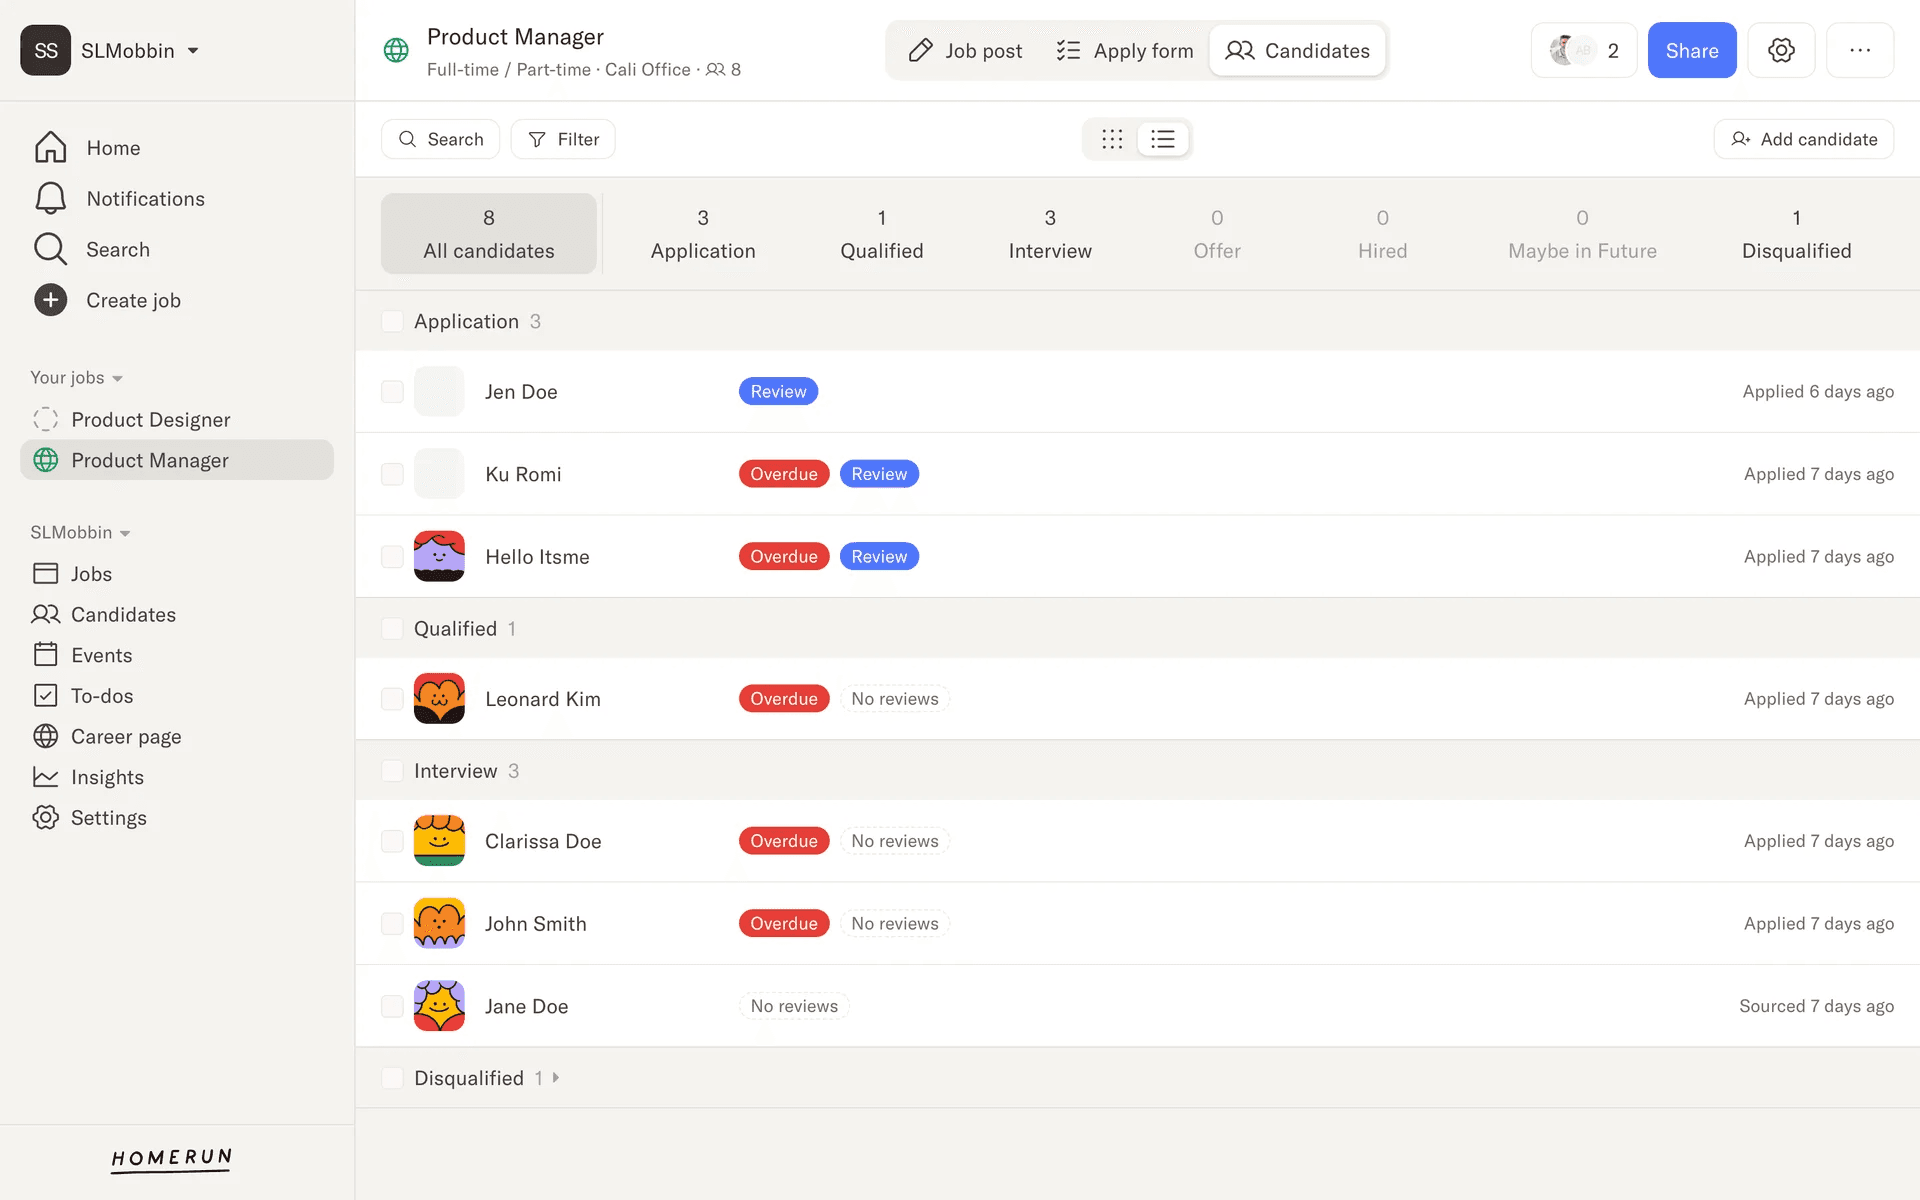Click Create job plus icon
Image resolution: width=1920 pixels, height=1200 pixels.
coord(50,300)
